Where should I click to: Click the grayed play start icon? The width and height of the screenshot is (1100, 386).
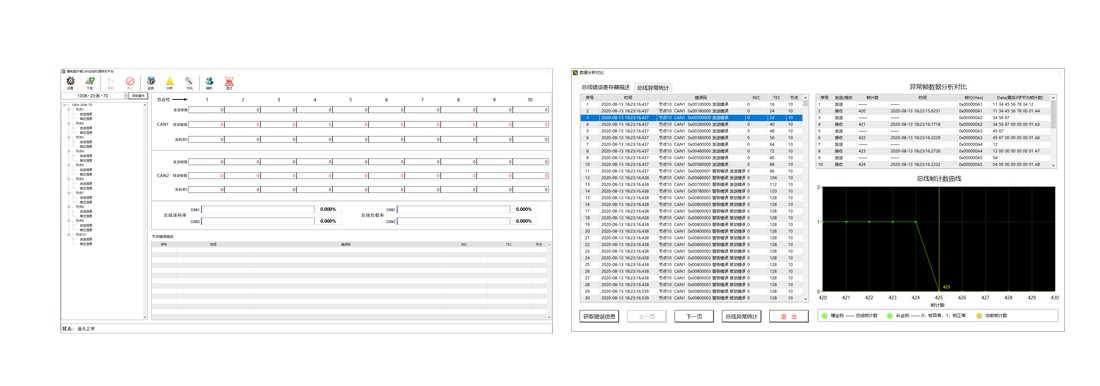click(x=110, y=81)
